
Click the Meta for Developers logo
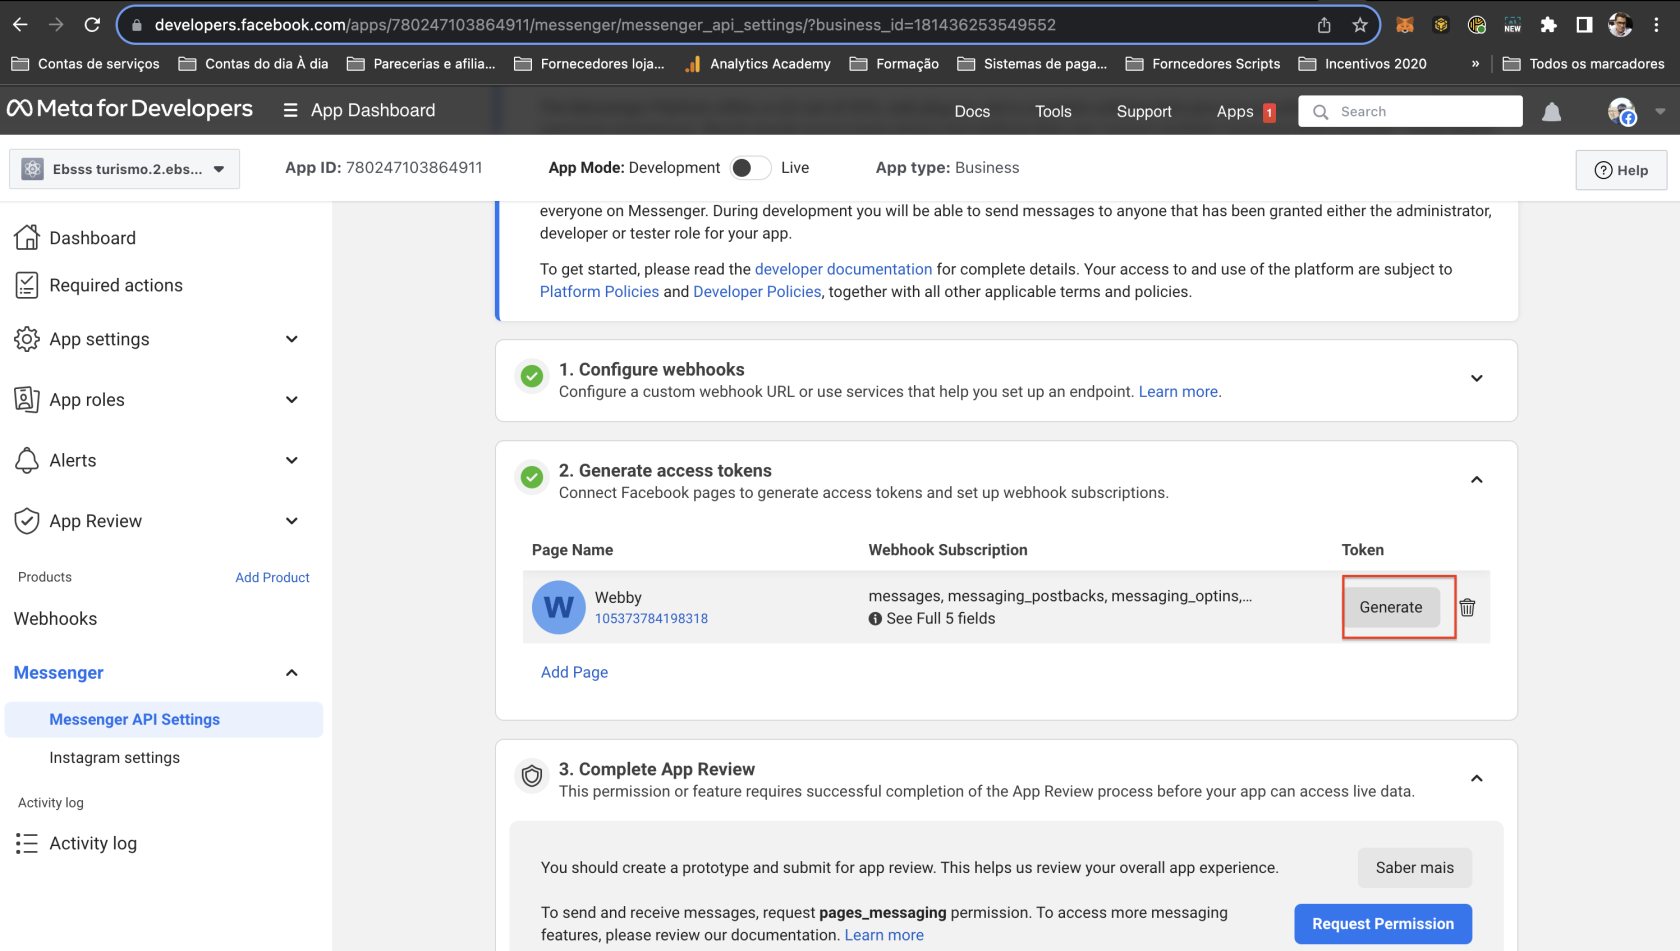(x=130, y=108)
